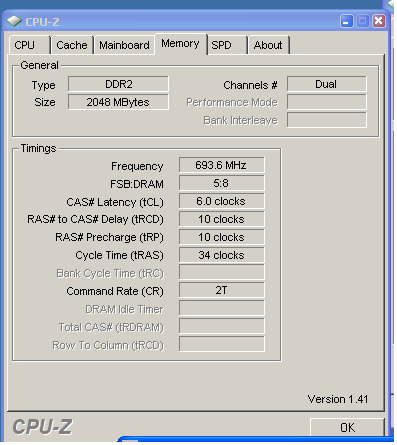Click the FSB:DRAM label

137,184
